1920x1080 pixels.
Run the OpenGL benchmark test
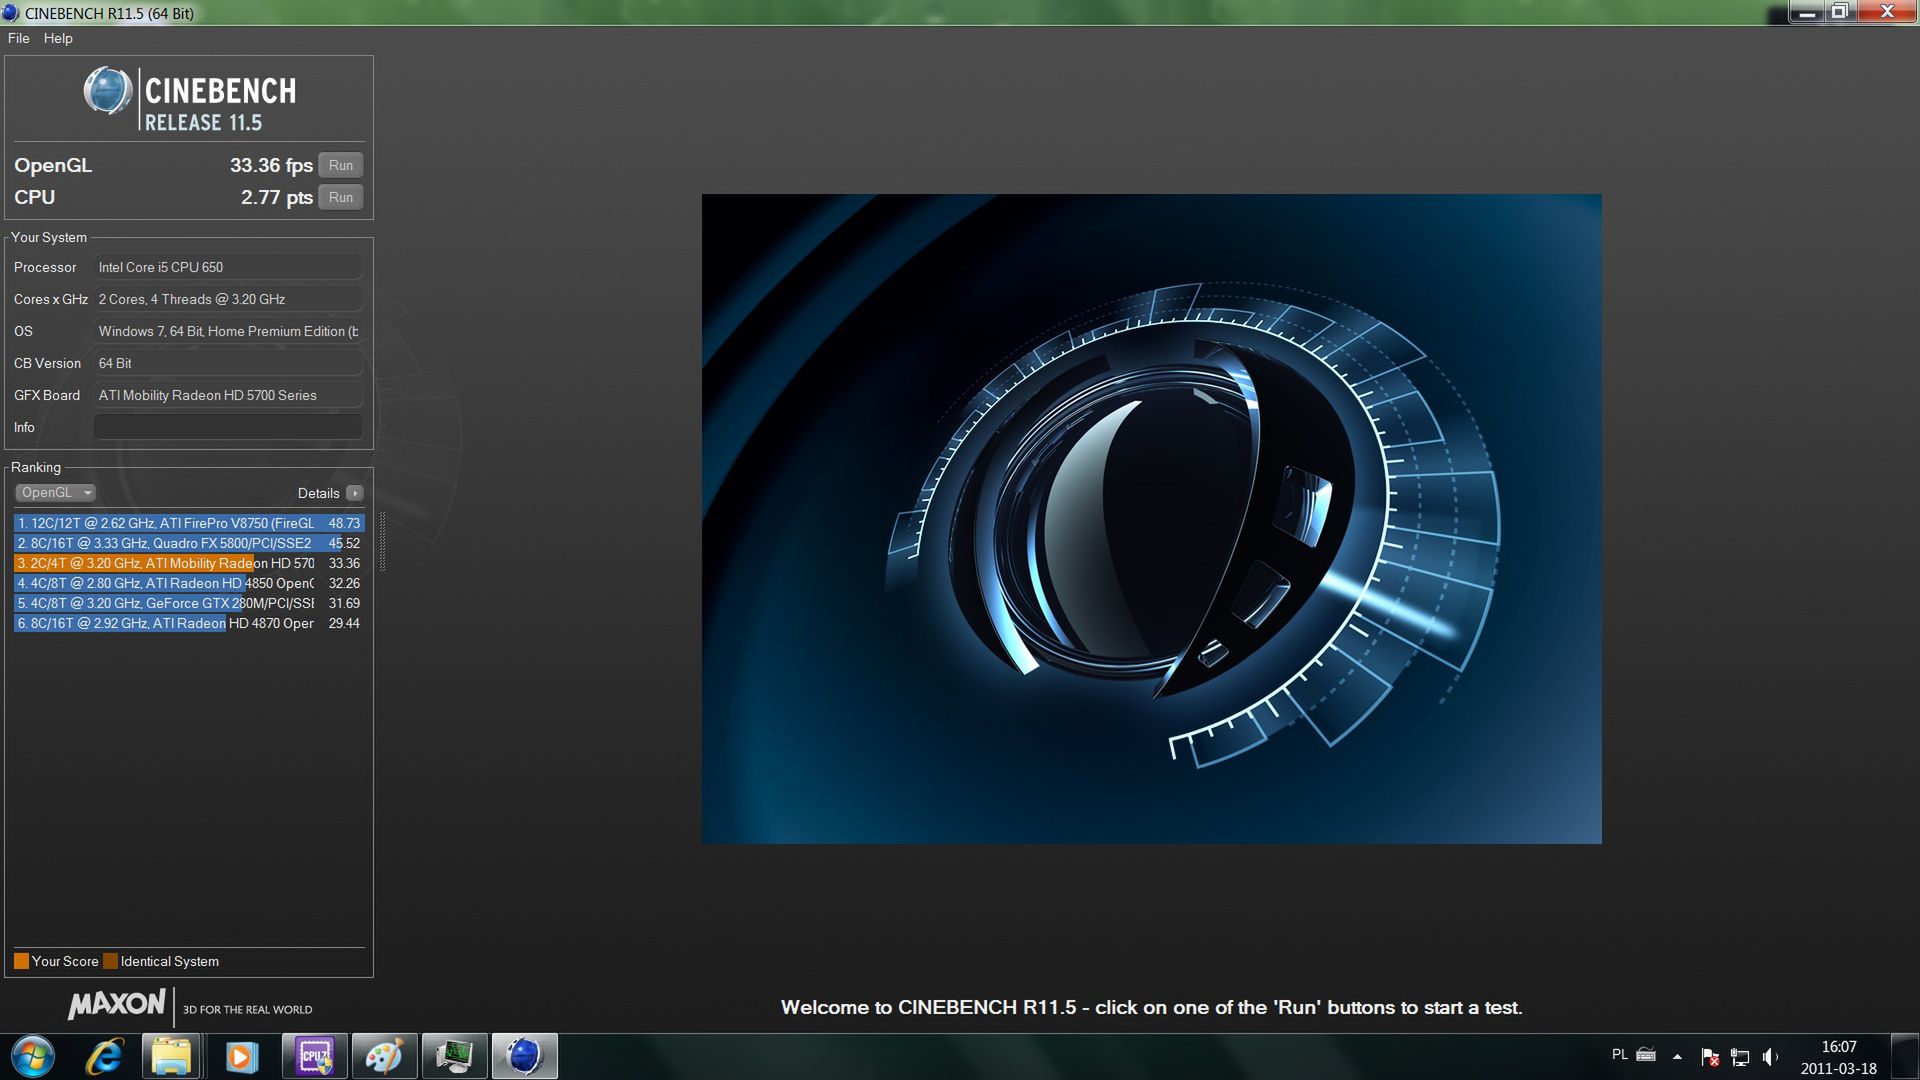coord(341,165)
